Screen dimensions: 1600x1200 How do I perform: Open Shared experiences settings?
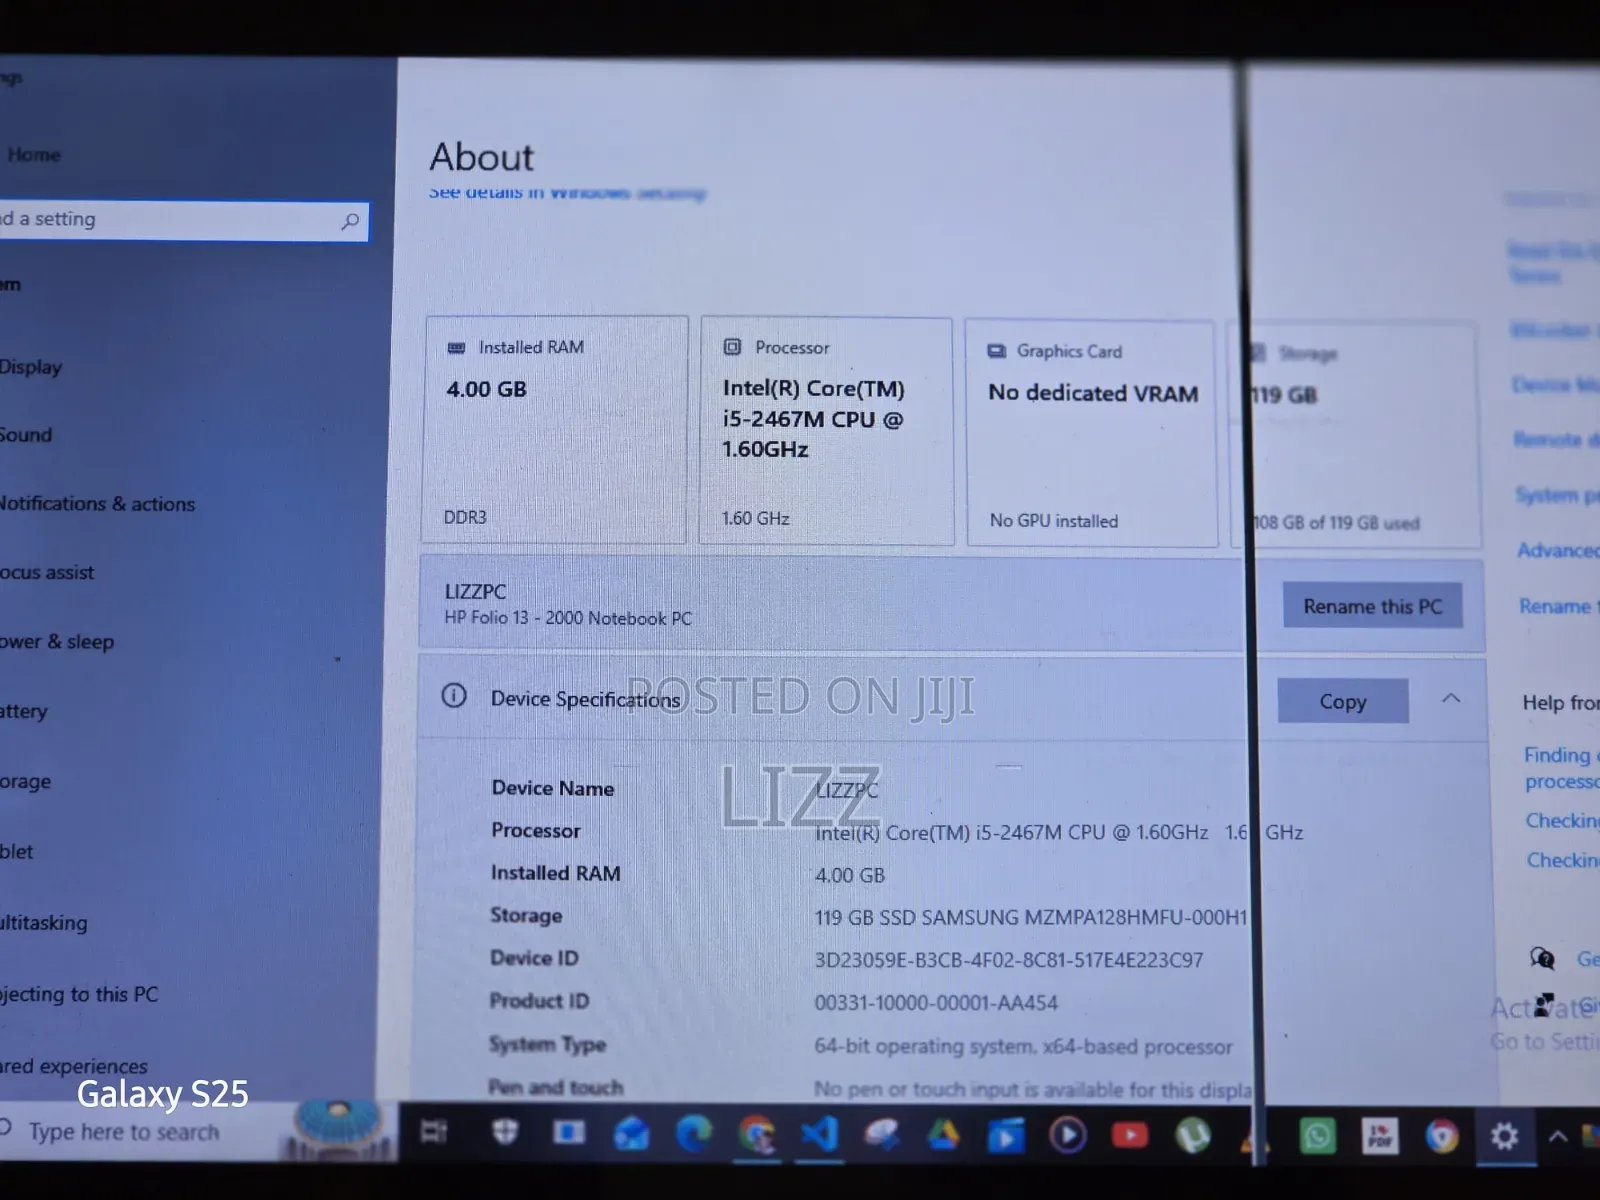(73, 1066)
